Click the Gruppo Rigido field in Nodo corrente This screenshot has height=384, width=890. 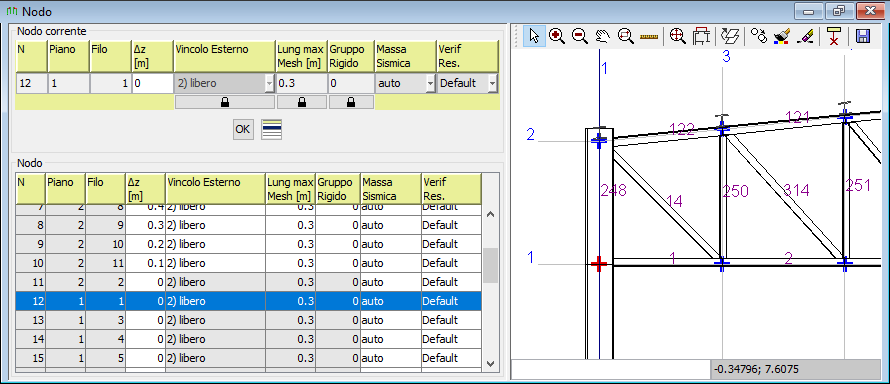coord(351,83)
